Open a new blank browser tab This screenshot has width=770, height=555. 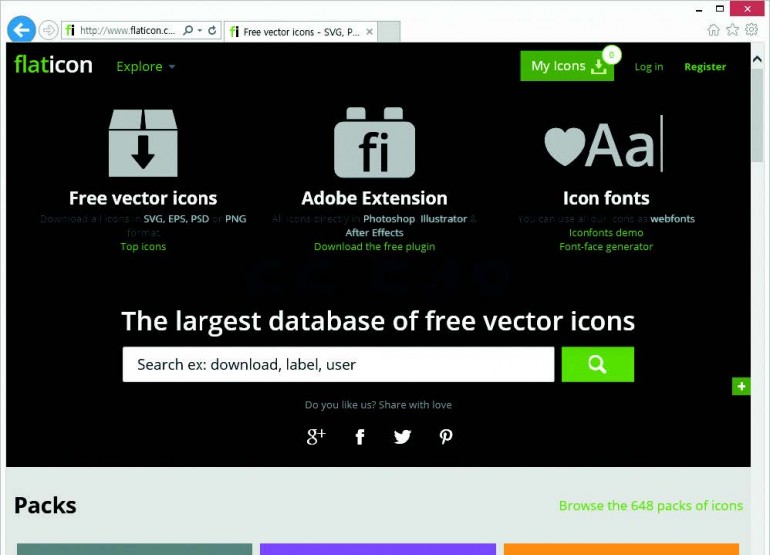(389, 32)
